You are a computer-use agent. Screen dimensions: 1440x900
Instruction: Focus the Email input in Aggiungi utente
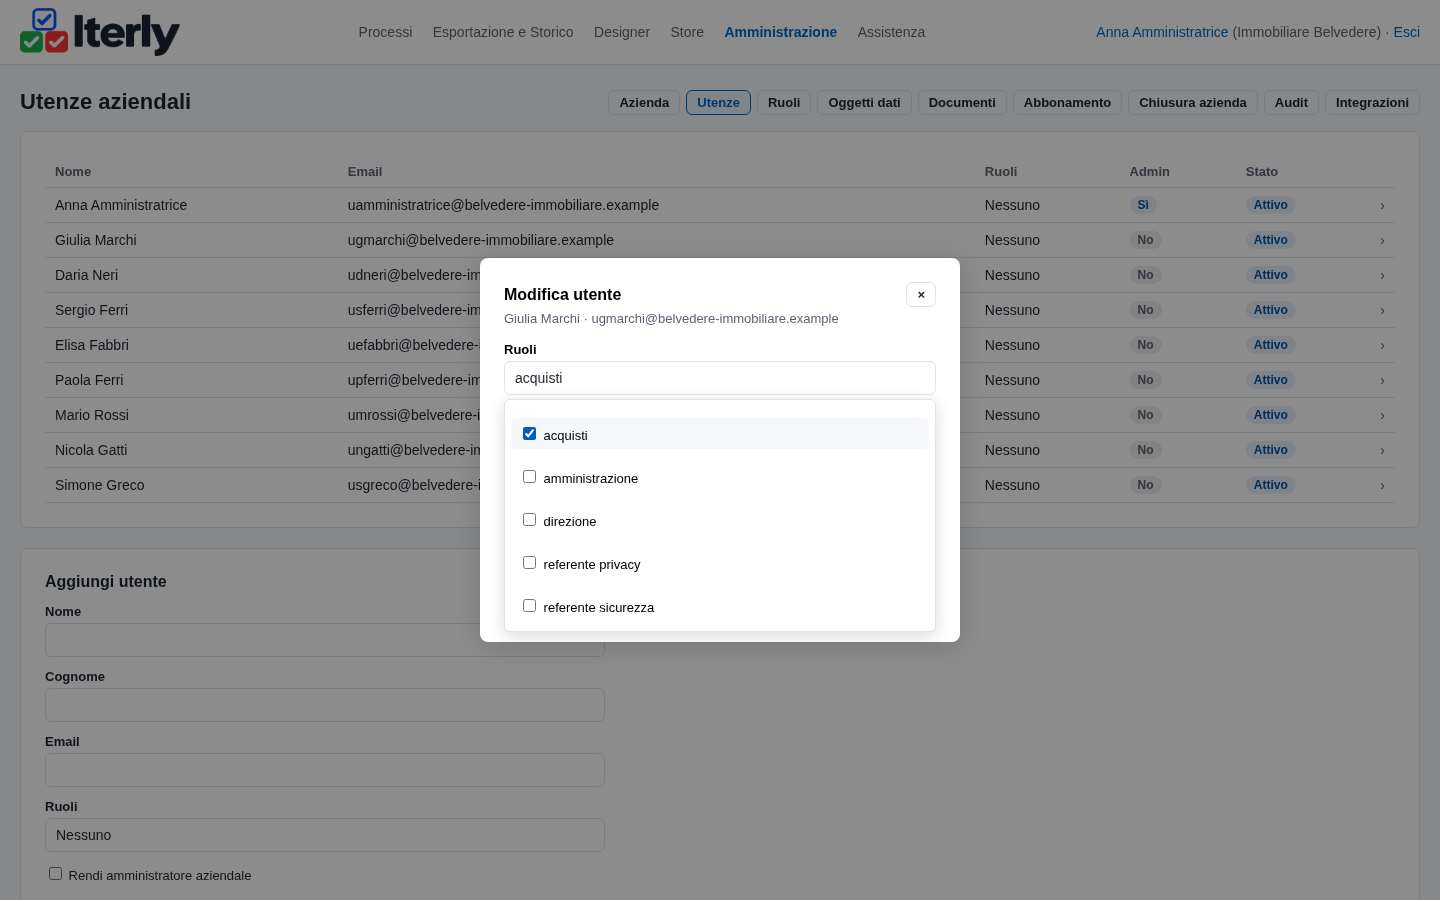click(x=325, y=770)
